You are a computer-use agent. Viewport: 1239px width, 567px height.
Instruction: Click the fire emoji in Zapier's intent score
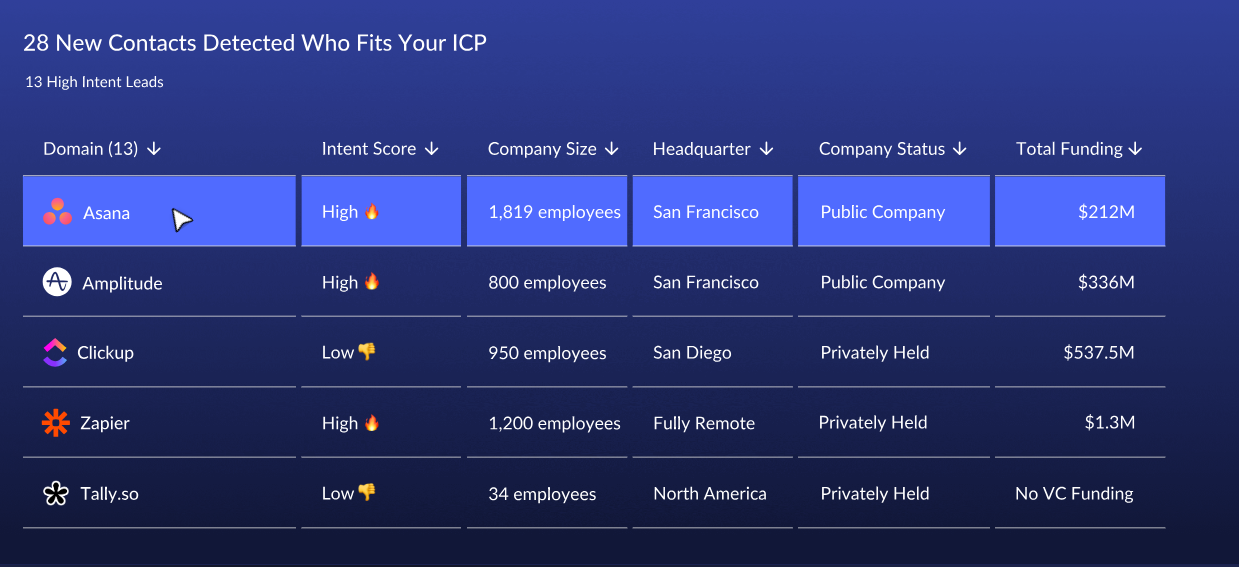(x=372, y=422)
